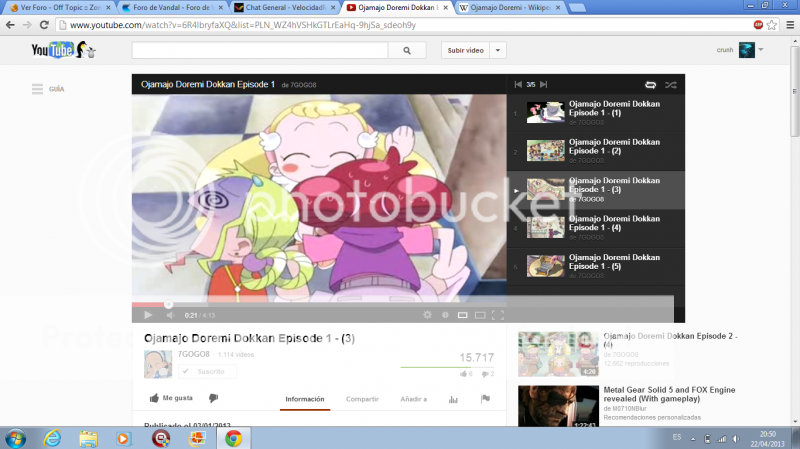Click the YouTube search input field
The width and height of the screenshot is (800, 449).
[x=260, y=50]
